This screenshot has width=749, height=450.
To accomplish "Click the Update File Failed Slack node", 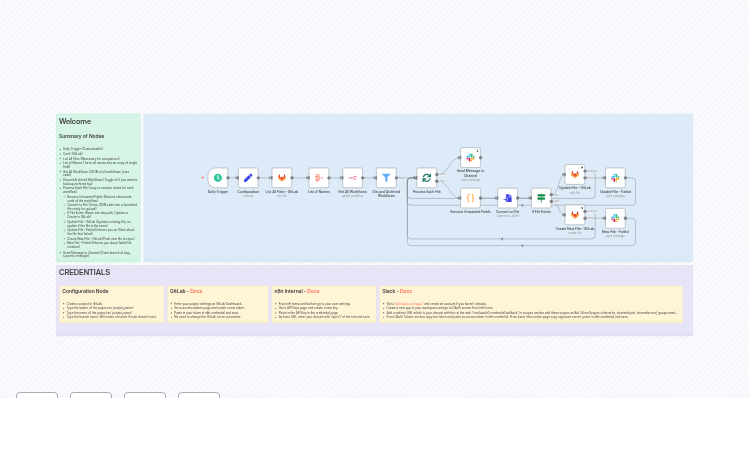I will click(615, 178).
